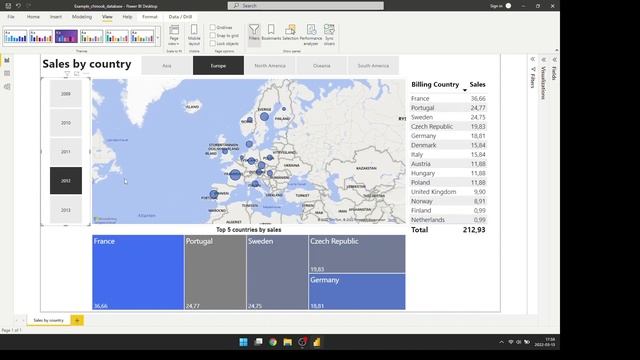Click the France treemap tile

coord(138,272)
